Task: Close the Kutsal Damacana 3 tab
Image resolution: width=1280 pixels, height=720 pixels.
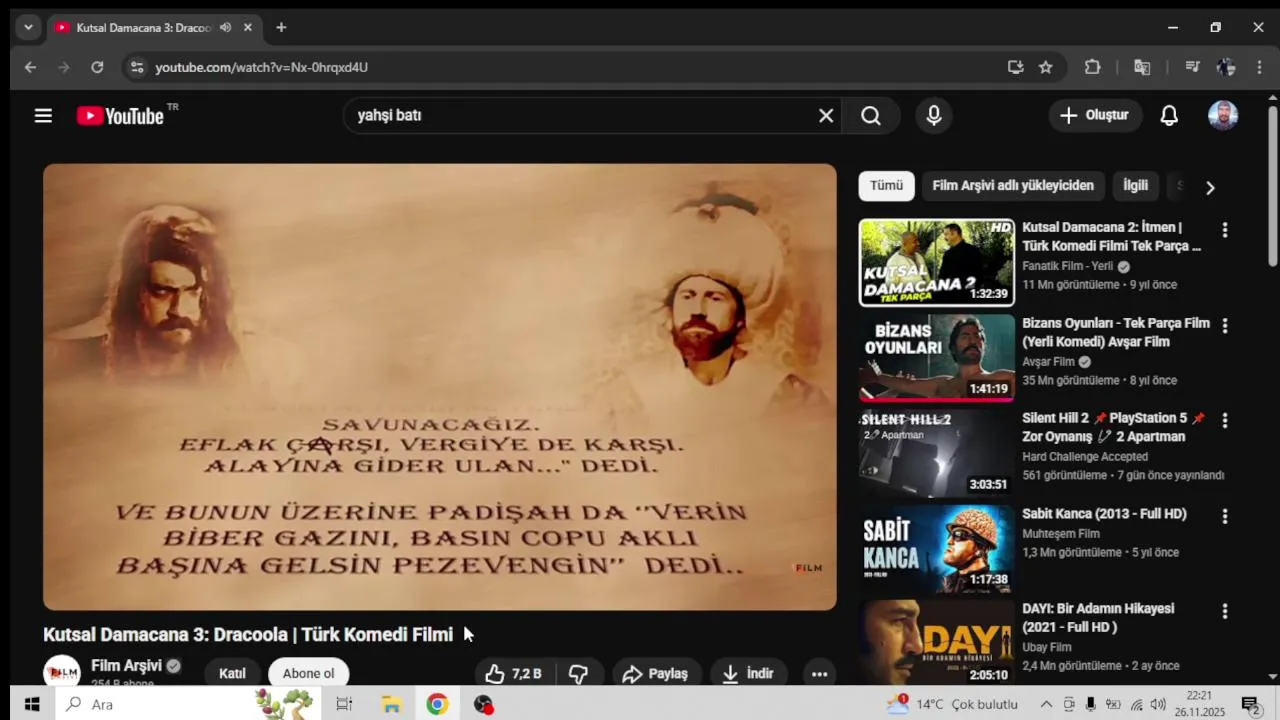Action: pyautogui.click(x=248, y=28)
